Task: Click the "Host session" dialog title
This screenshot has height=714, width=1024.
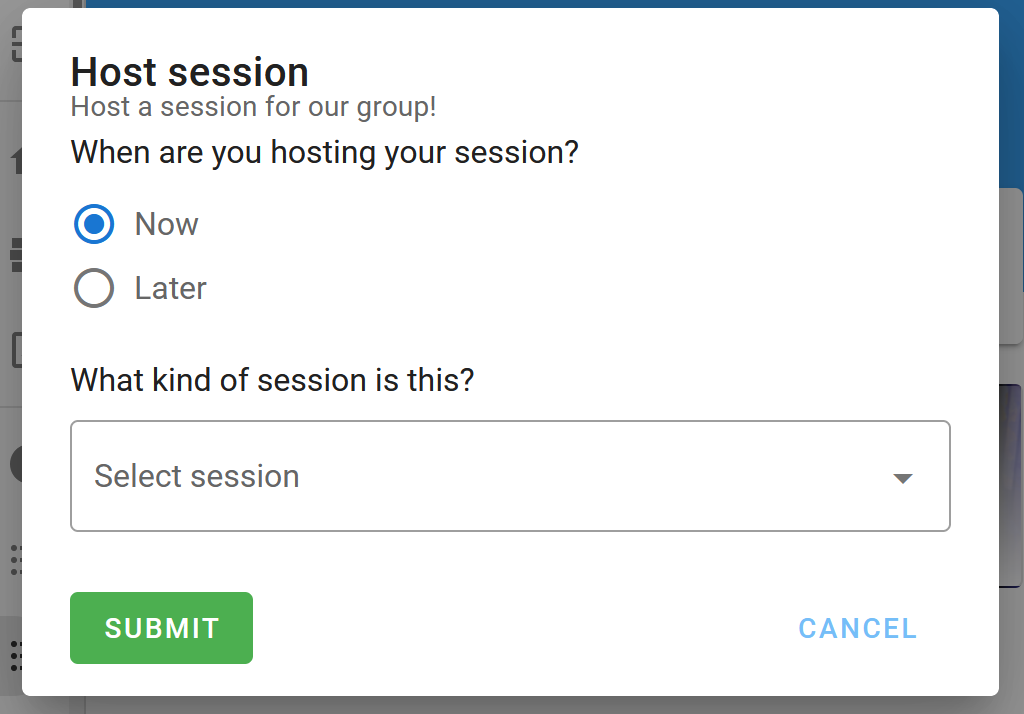Action: coord(189,72)
